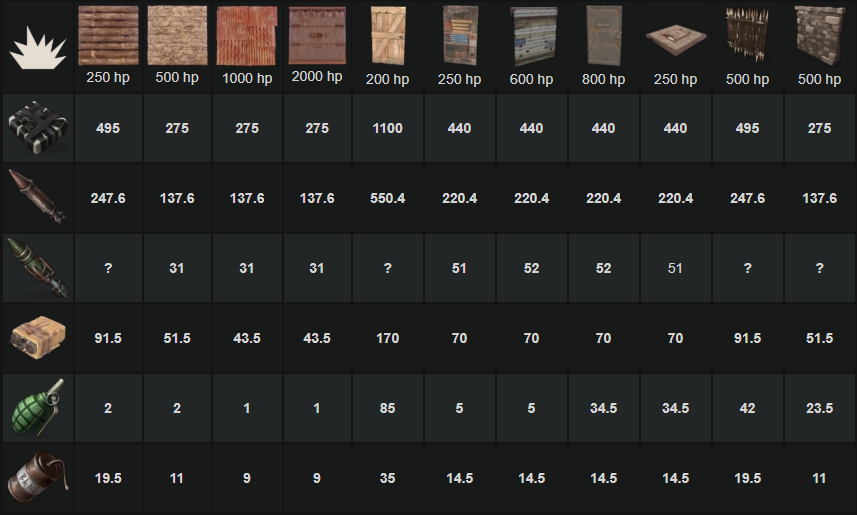Click the white explosion burst icon
857x515 pixels.
pos(38,50)
